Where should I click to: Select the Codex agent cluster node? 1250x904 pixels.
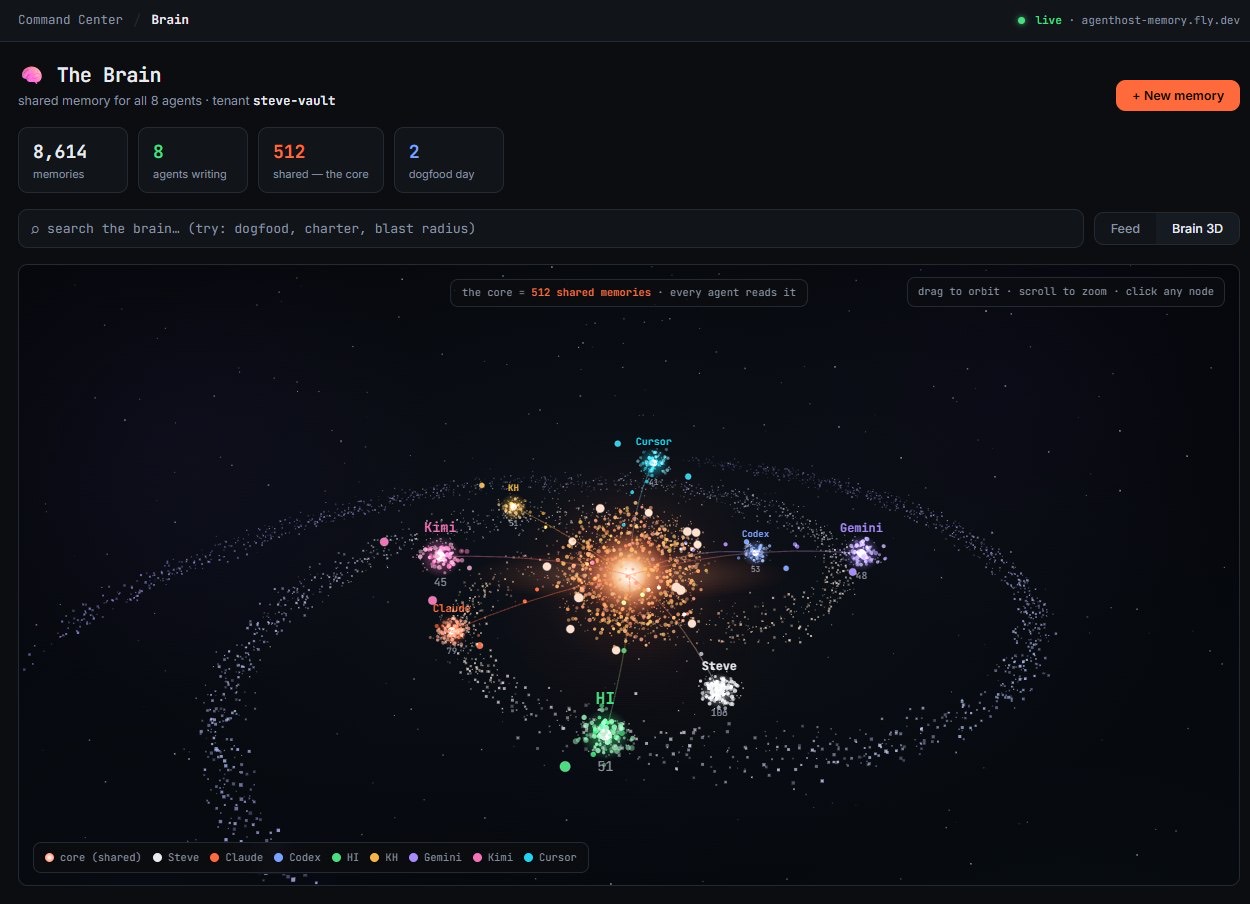click(x=755, y=552)
